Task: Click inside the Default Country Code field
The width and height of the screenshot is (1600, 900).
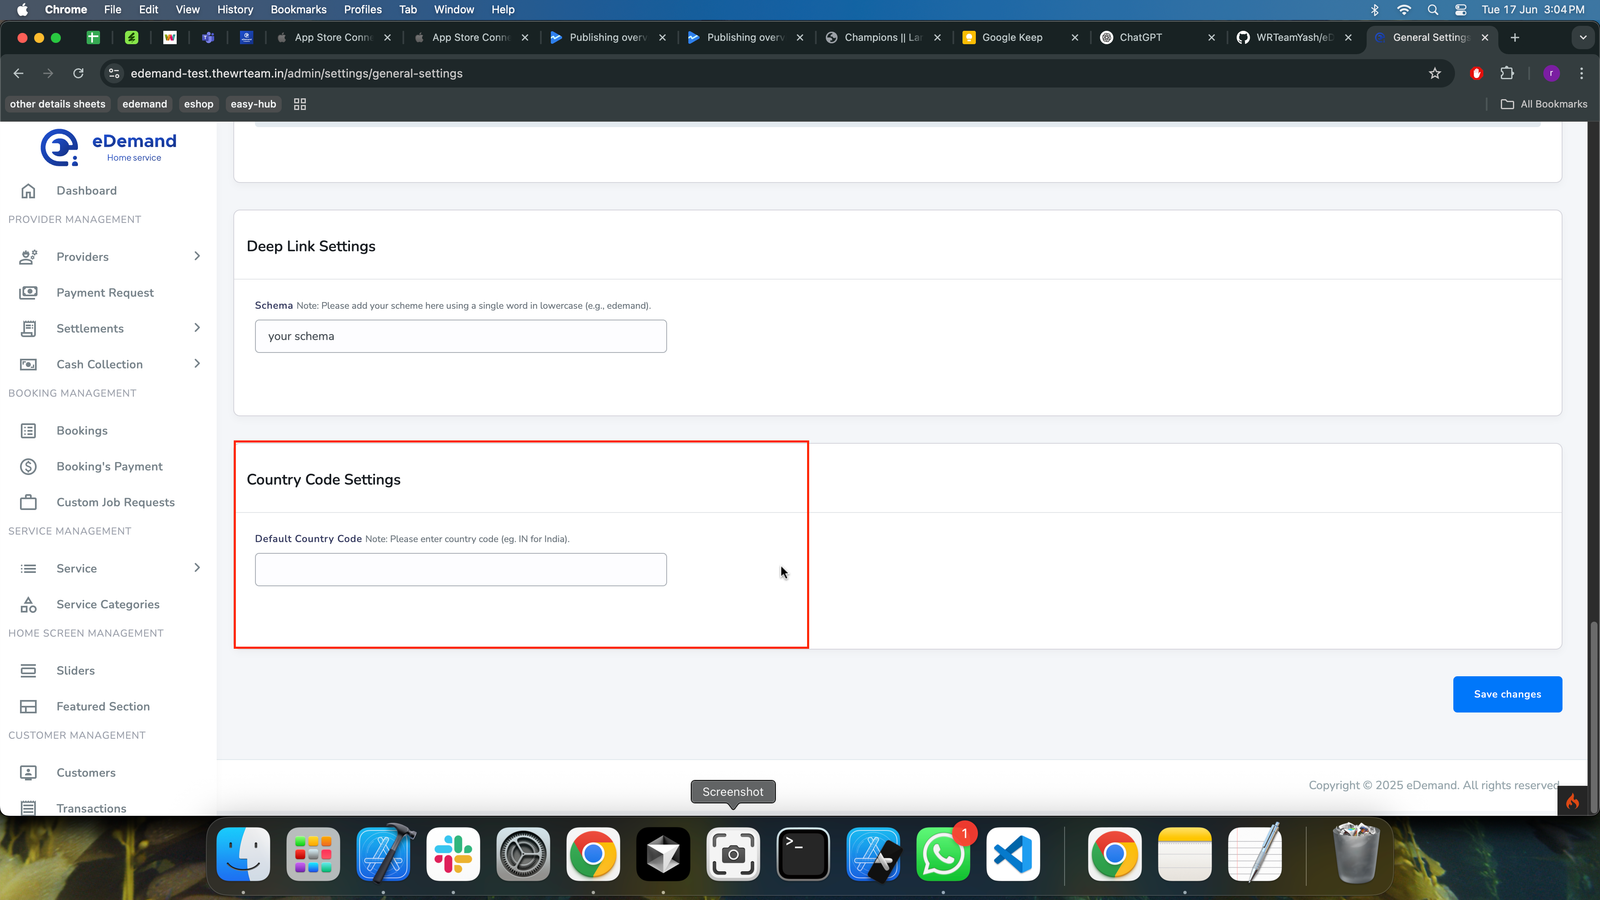Action: 460,569
